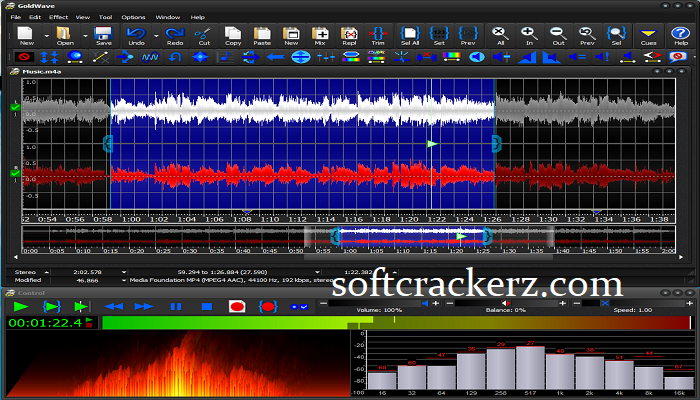The width and height of the screenshot is (700, 400).
Task: Click the equalizer sliders effect icon
Action: coord(326,57)
